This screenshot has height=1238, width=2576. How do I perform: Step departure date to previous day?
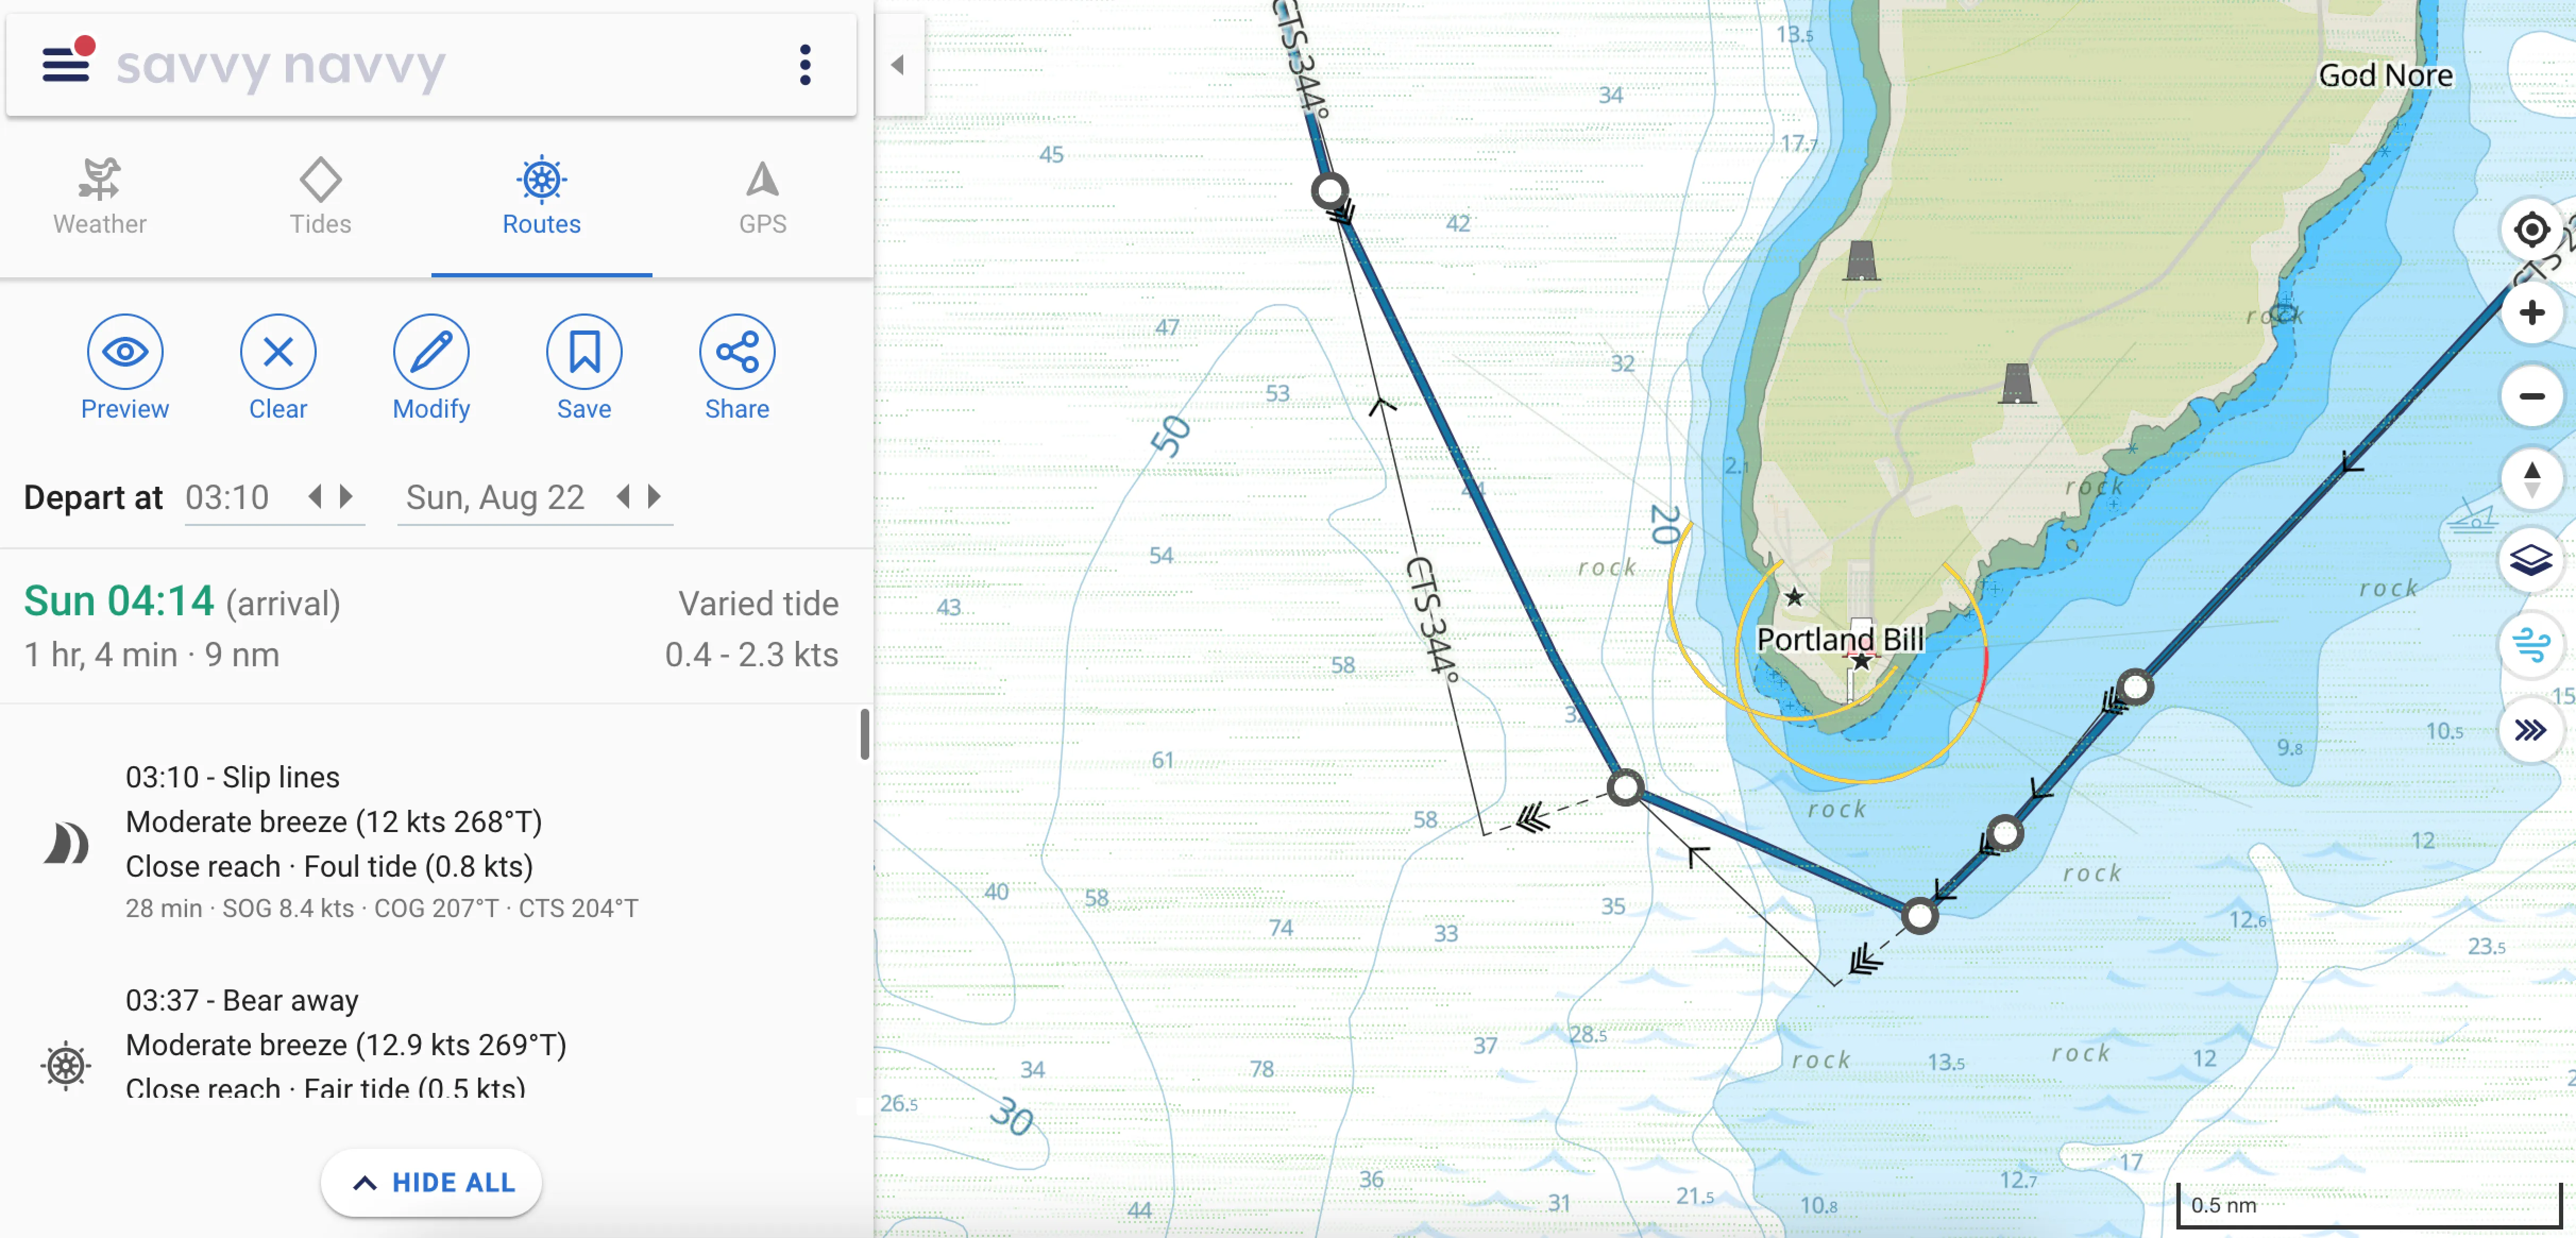(x=623, y=496)
